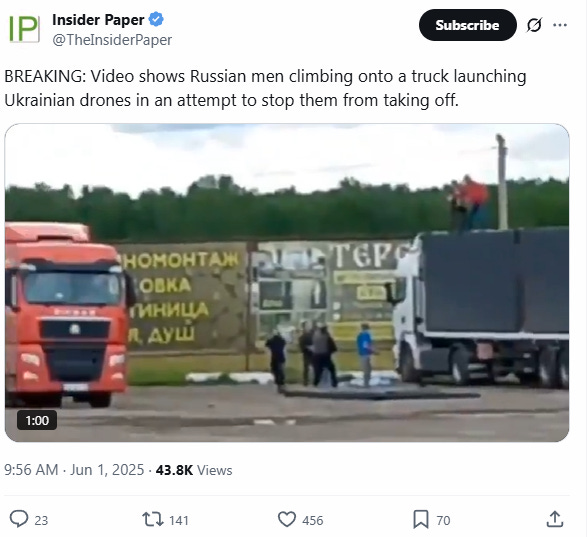Viewport: 587px width, 537px height.
Task: Click the retweet arrows icon
Action: 153,519
